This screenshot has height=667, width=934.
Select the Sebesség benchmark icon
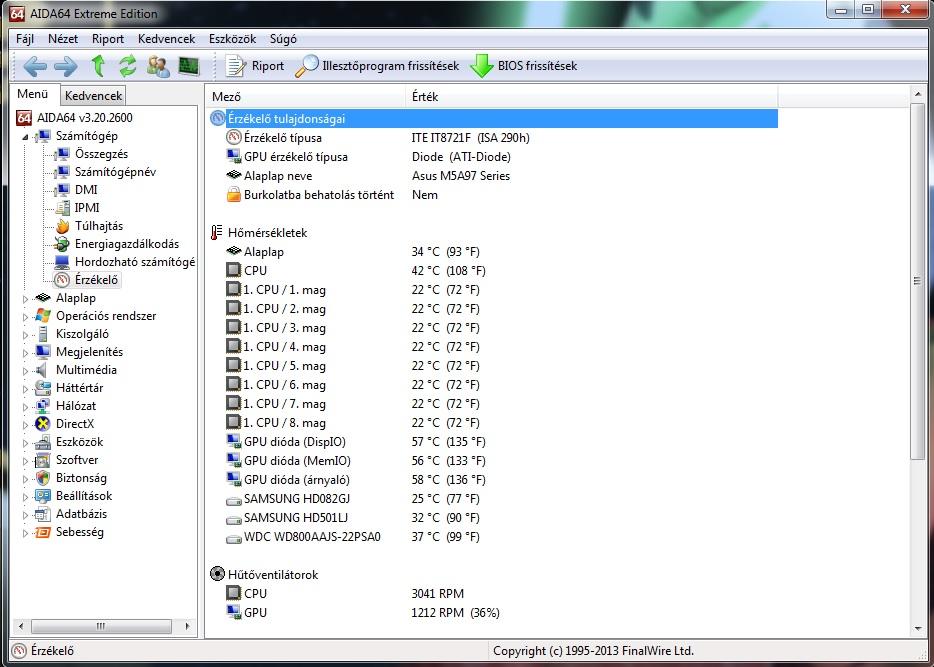point(43,532)
